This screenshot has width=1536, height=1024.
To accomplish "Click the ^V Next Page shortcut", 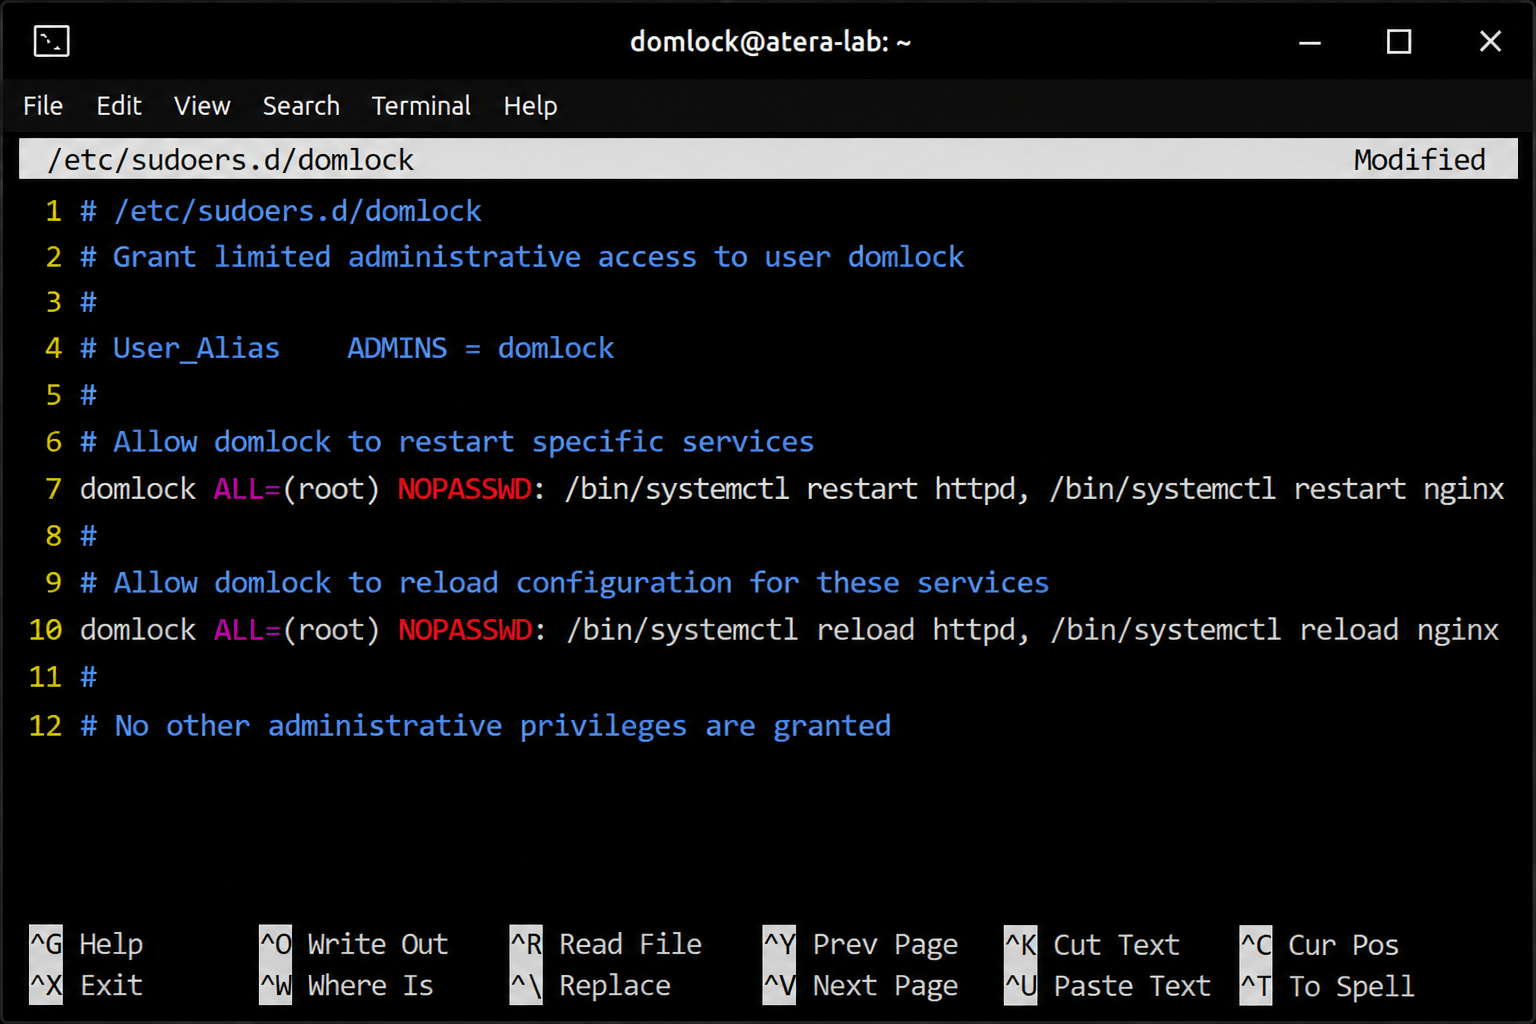I will click(860, 986).
